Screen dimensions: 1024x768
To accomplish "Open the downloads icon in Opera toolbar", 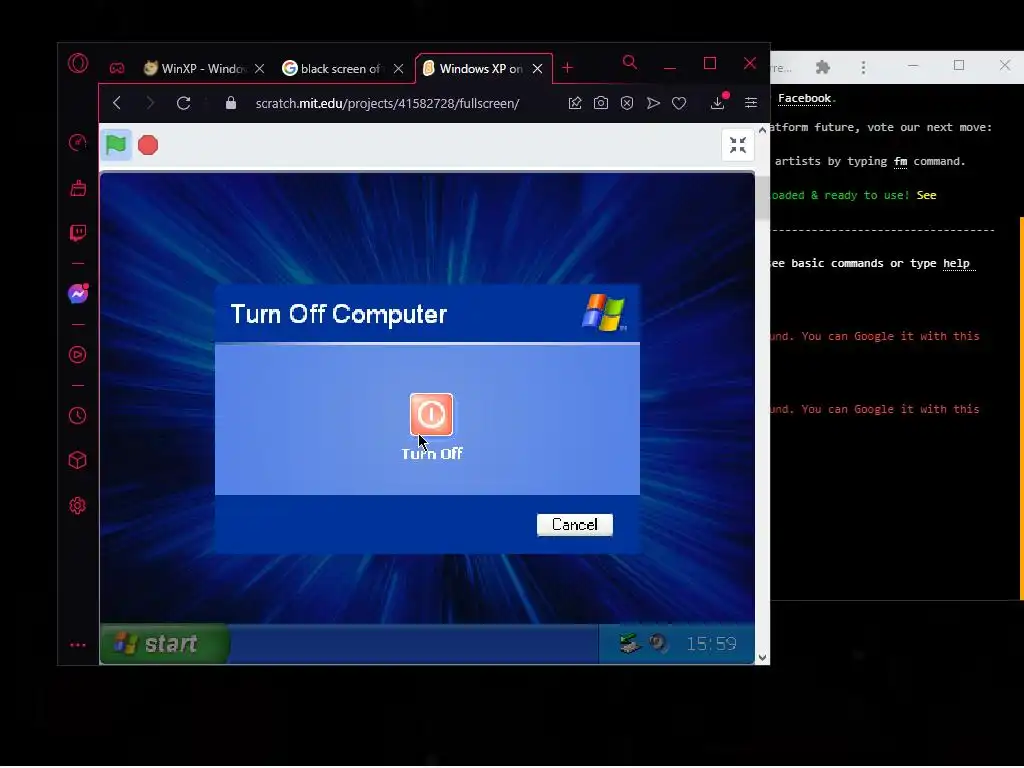I will [x=718, y=103].
